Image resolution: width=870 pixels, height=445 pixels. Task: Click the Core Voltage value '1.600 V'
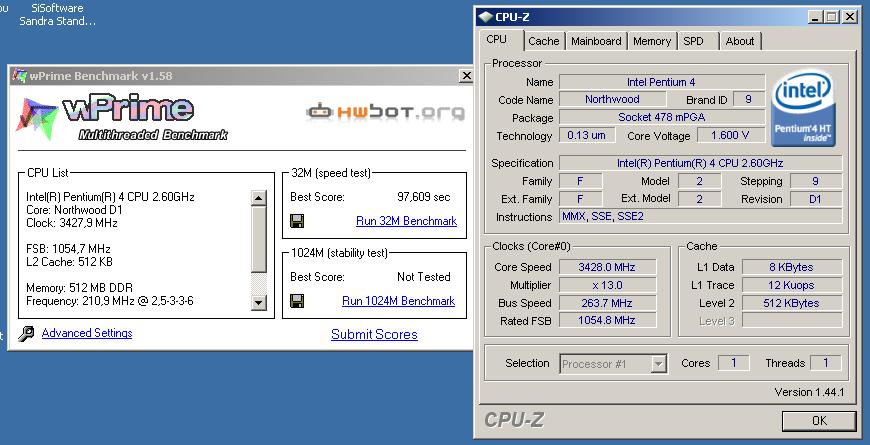[x=731, y=135]
